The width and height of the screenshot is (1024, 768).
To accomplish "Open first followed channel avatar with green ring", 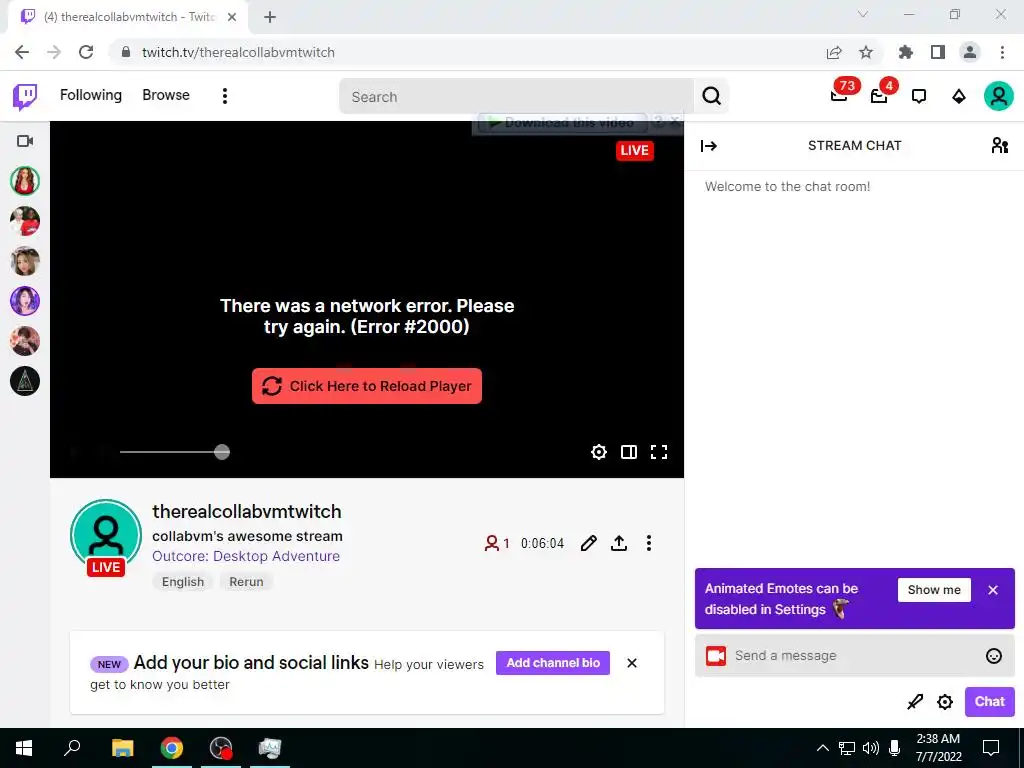I will pyautogui.click(x=25, y=181).
